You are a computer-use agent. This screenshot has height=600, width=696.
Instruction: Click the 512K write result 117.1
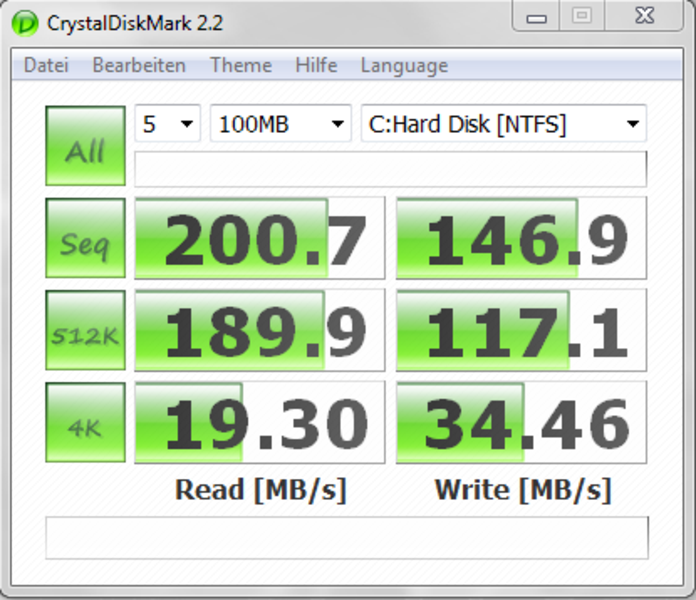pos(521,330)
